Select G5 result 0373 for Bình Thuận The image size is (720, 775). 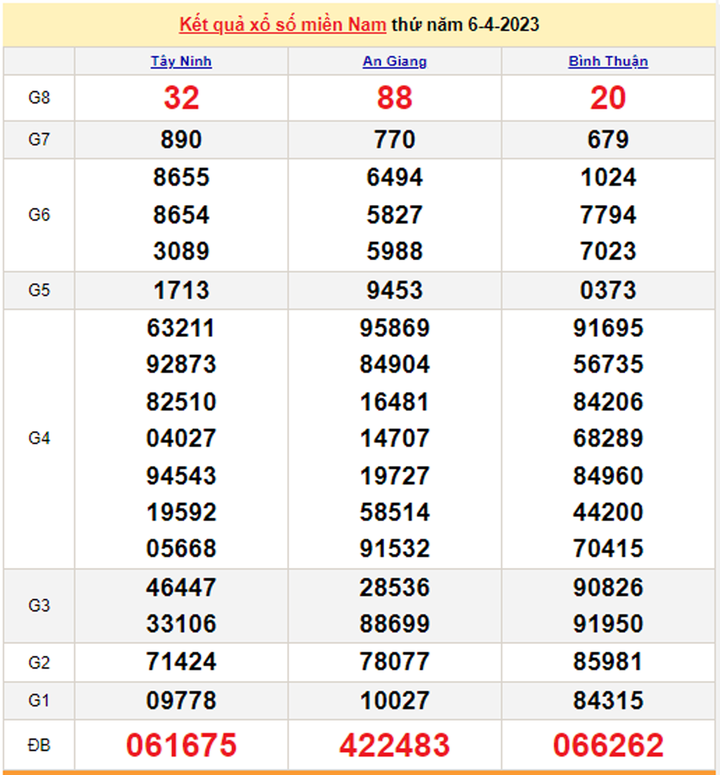coord(608,290)
